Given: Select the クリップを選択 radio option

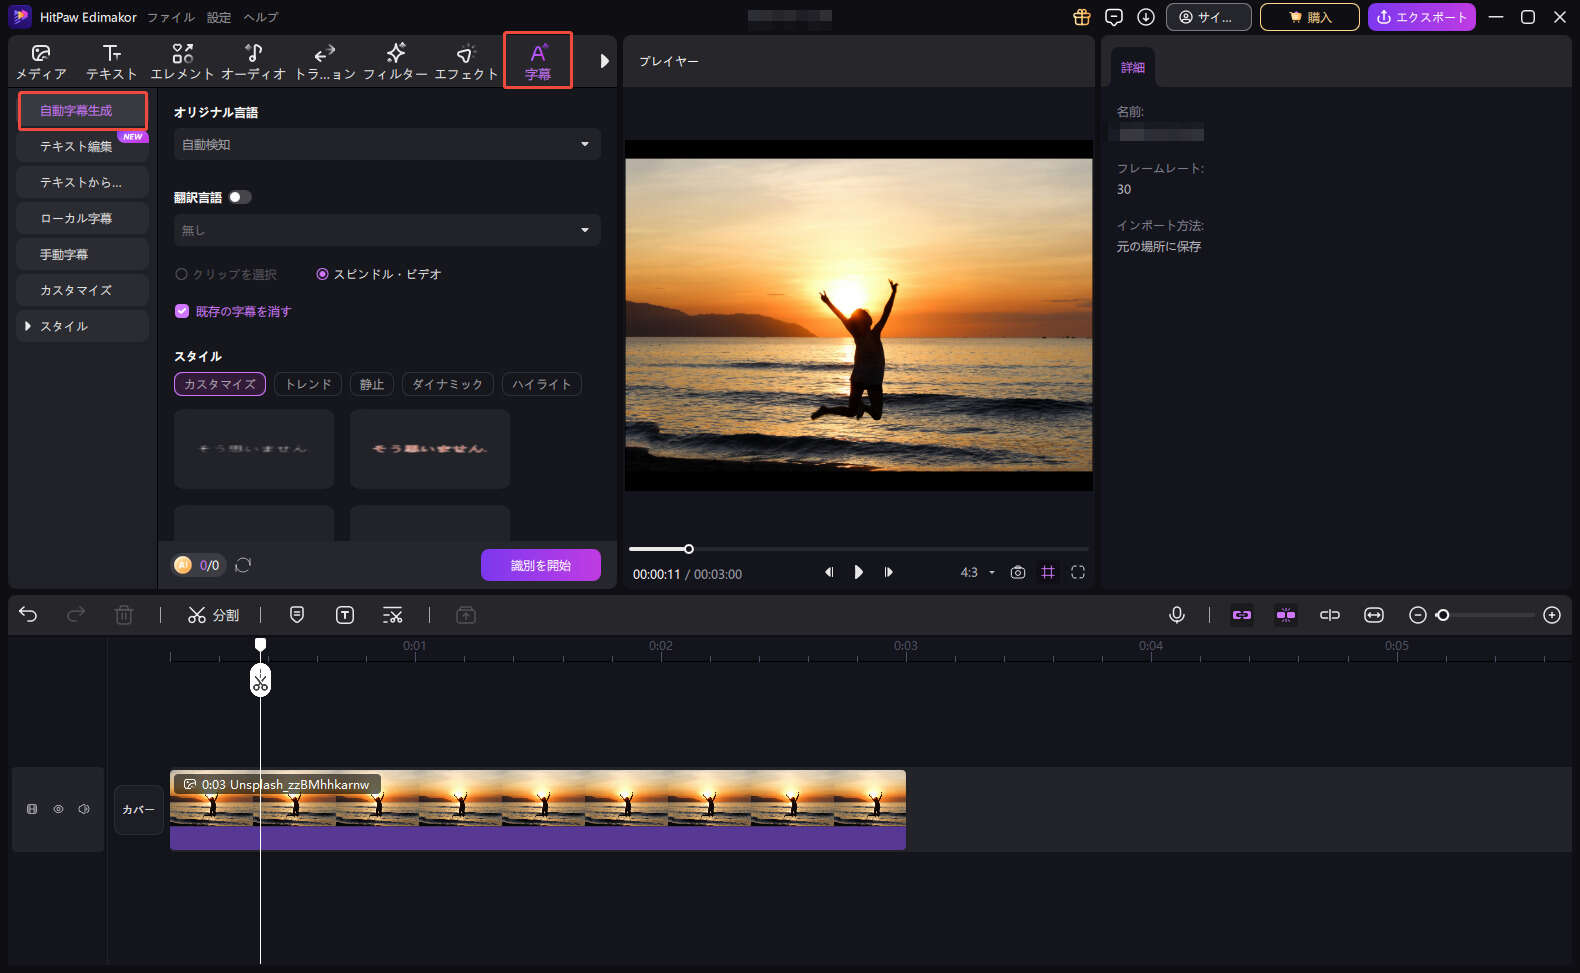Looking at the screenshot, I should coord(182,274).
